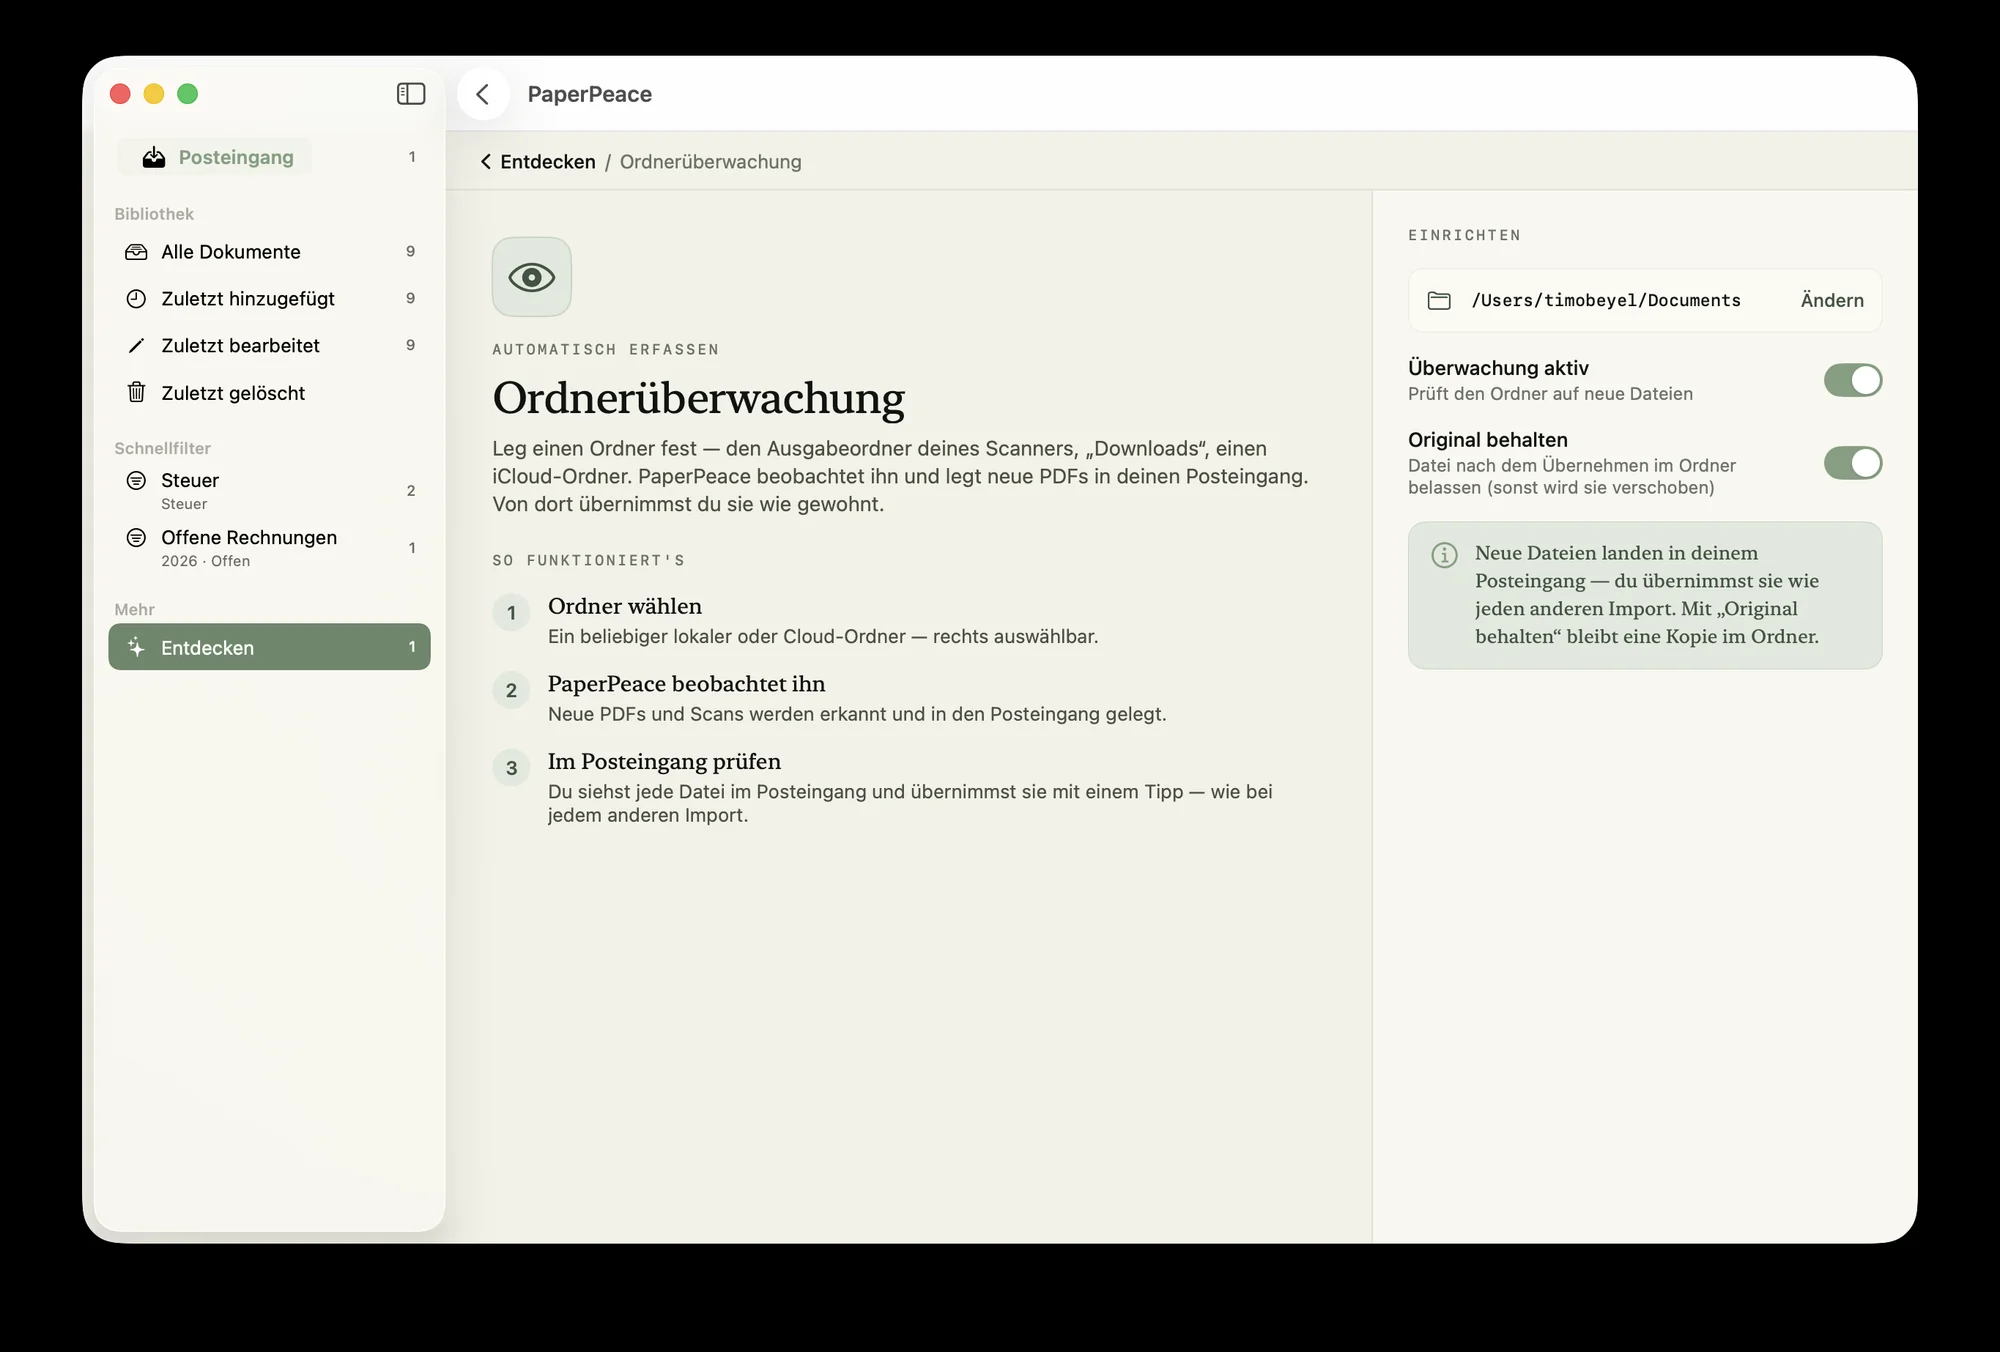This screenshot has width=2000, height=1352.
Task: Click the Original behalten label
Action: (x=1488, y=440)
